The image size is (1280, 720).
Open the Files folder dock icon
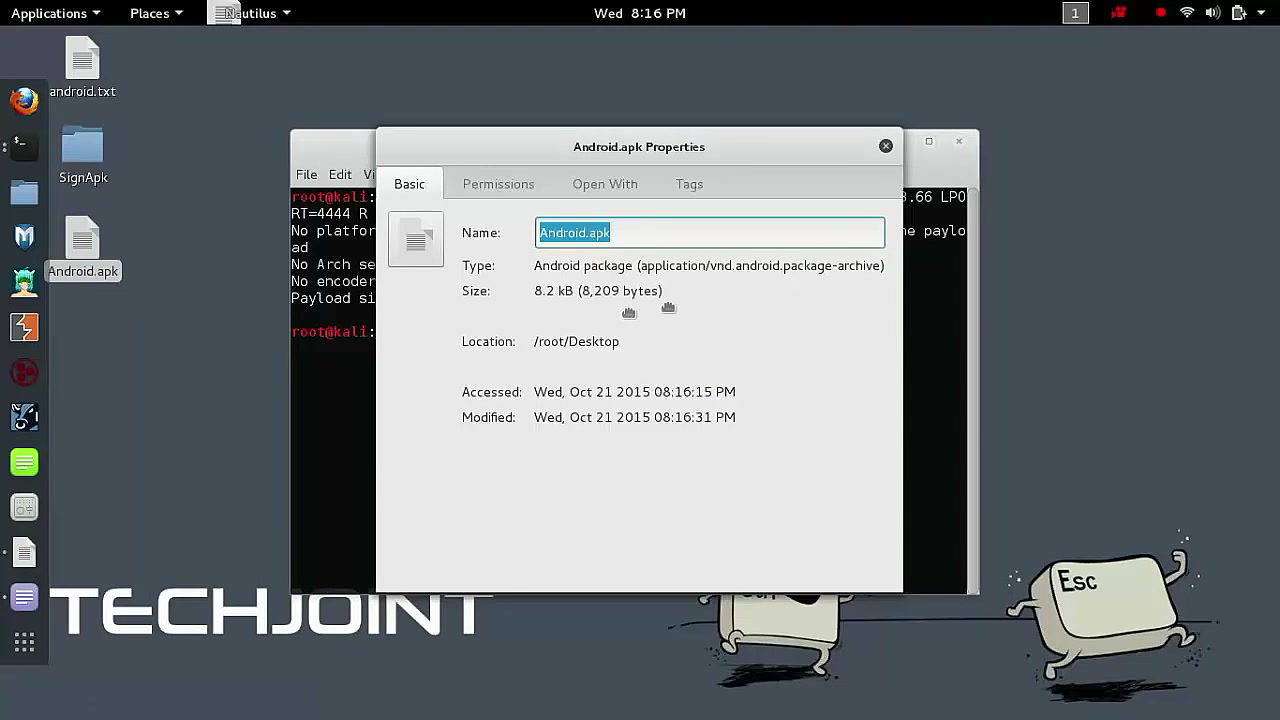click(x=24, y=192)
